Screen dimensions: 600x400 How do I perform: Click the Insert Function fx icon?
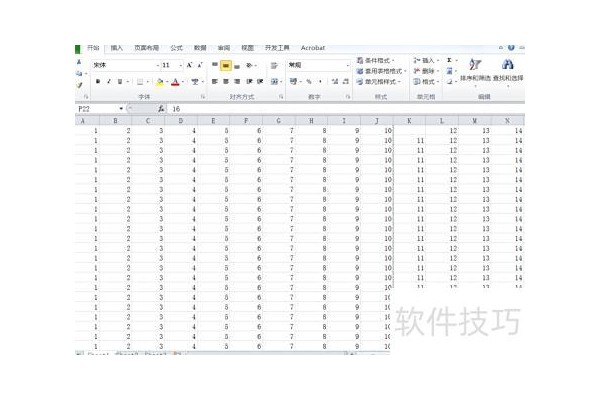161,109
